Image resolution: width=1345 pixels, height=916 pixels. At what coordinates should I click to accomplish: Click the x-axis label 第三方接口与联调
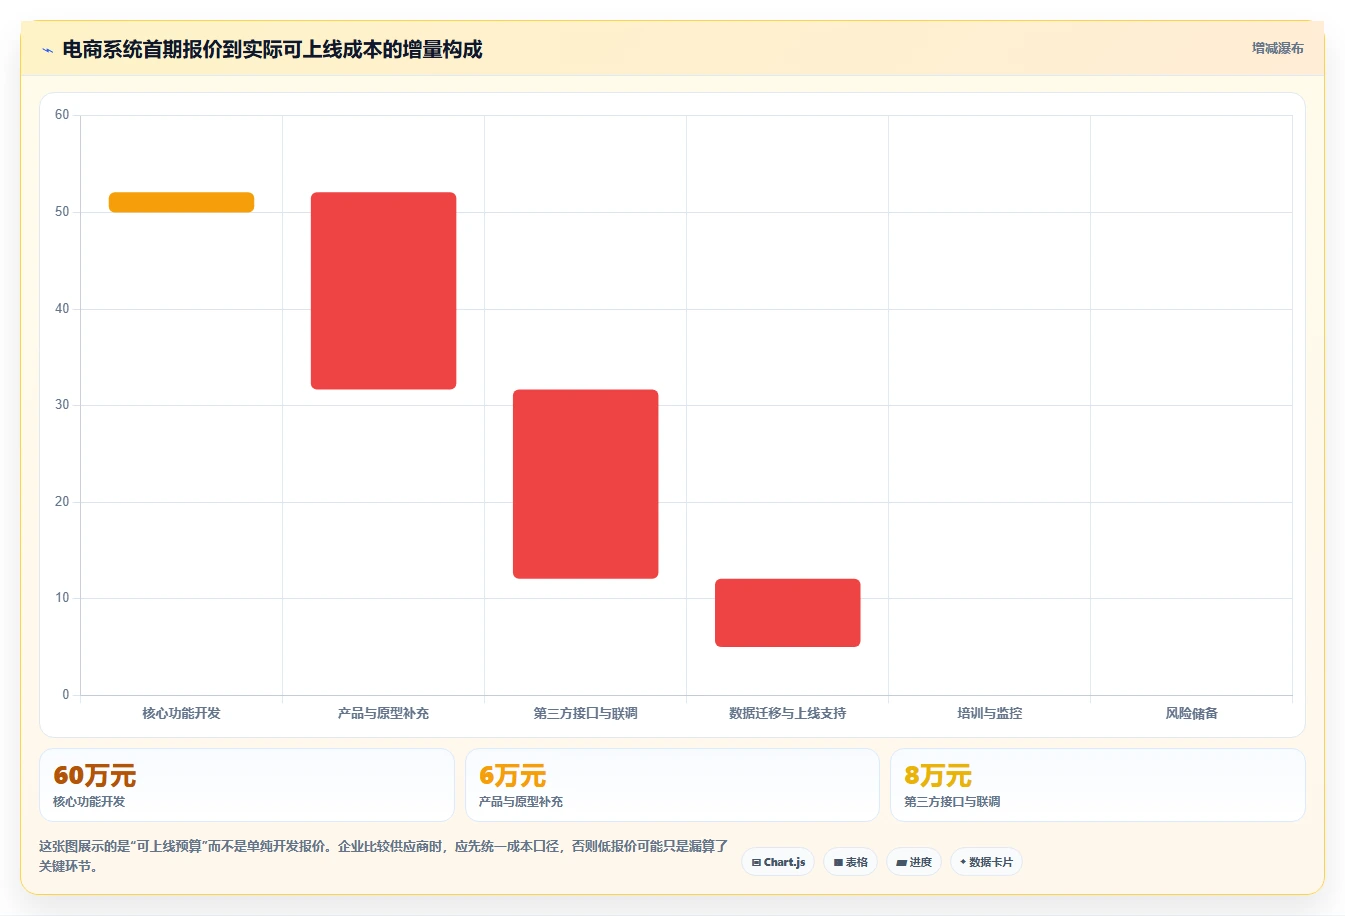pos(585,713)
